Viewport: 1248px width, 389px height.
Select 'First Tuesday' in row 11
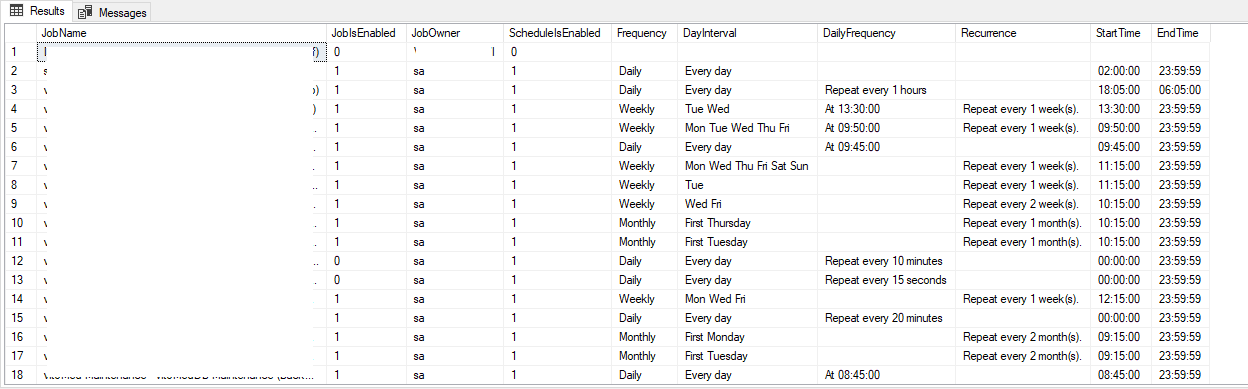[748, 242]
